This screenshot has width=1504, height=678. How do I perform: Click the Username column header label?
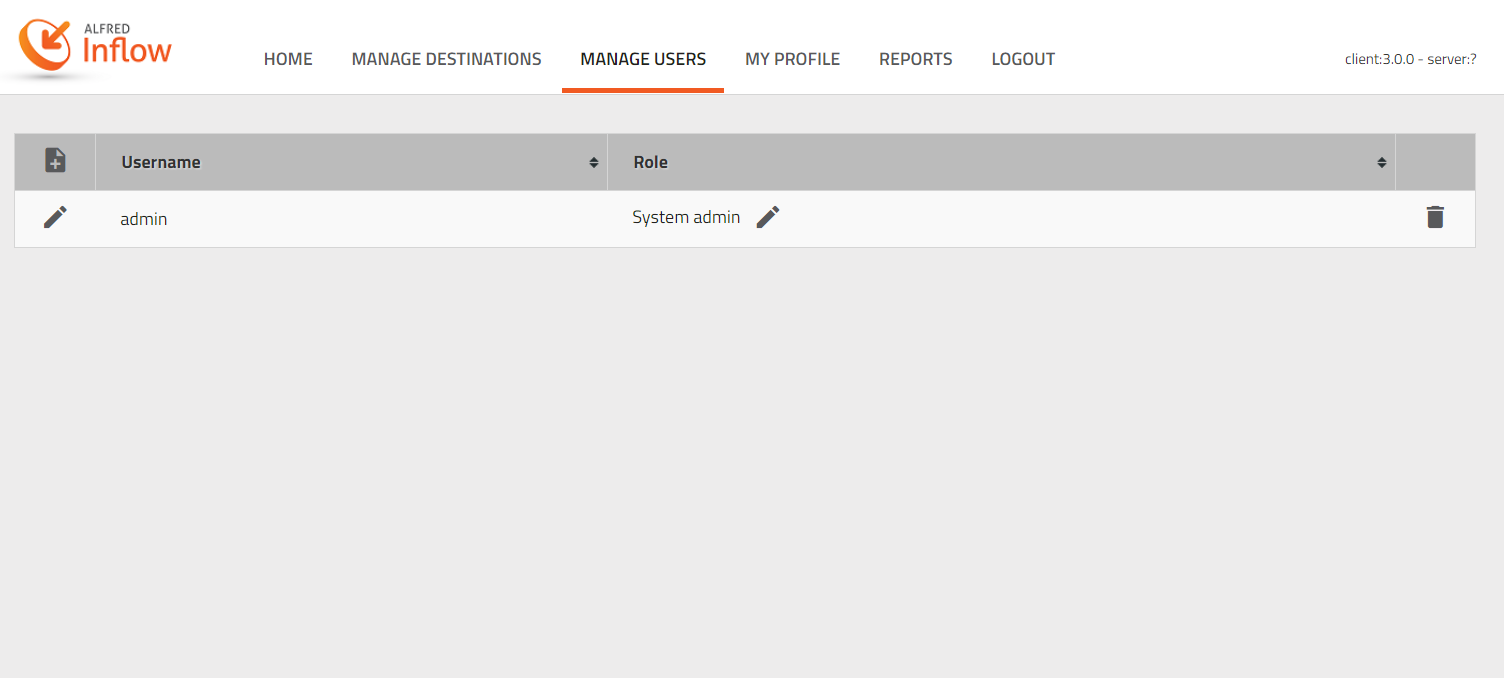[x=161, y=162]
